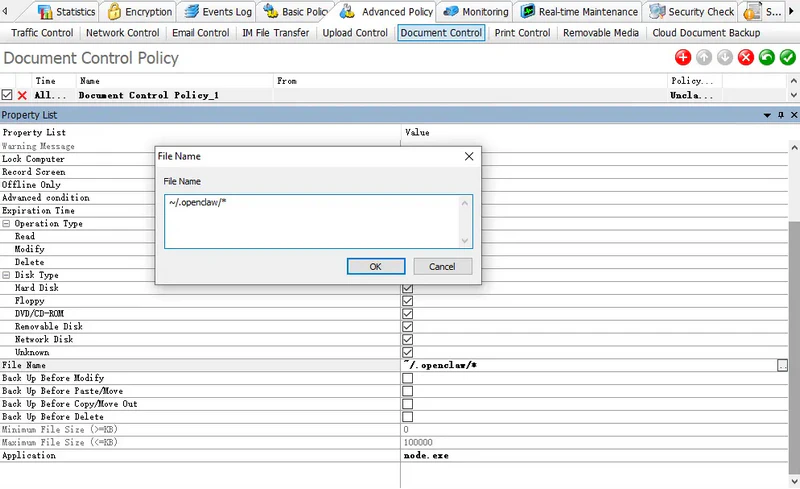Close the Property List panel
This screenshot has height=489, width=800.
tap(794, 115)
